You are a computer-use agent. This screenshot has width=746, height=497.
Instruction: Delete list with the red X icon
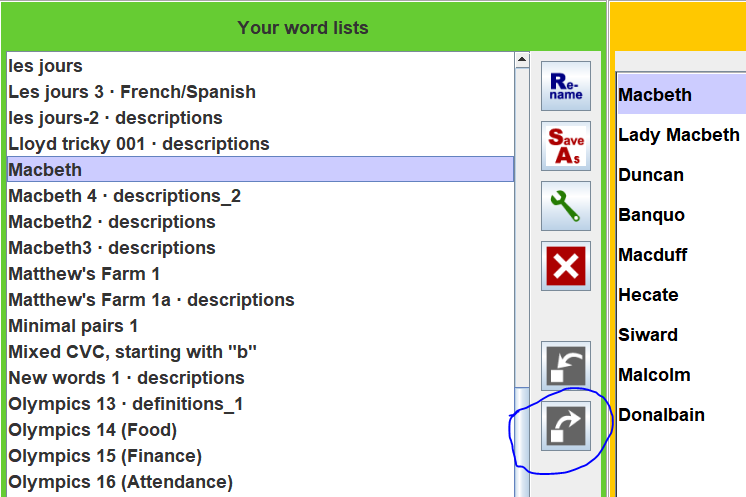coord(566,266)
